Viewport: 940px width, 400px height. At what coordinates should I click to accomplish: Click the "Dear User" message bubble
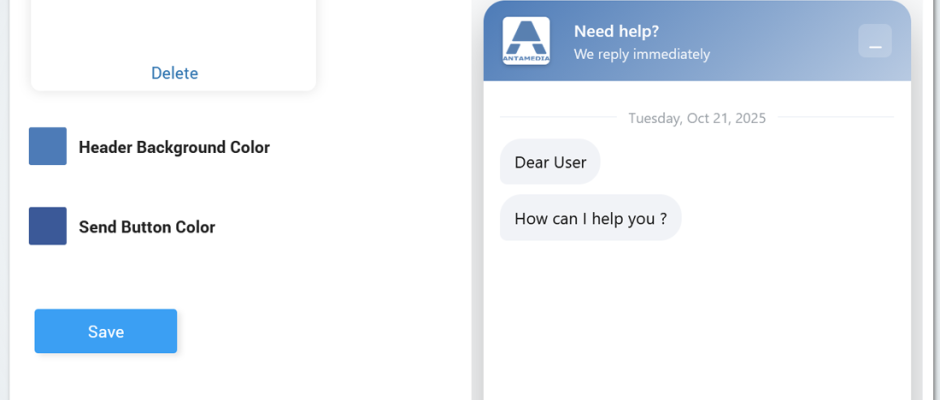(x=550, y=162)
